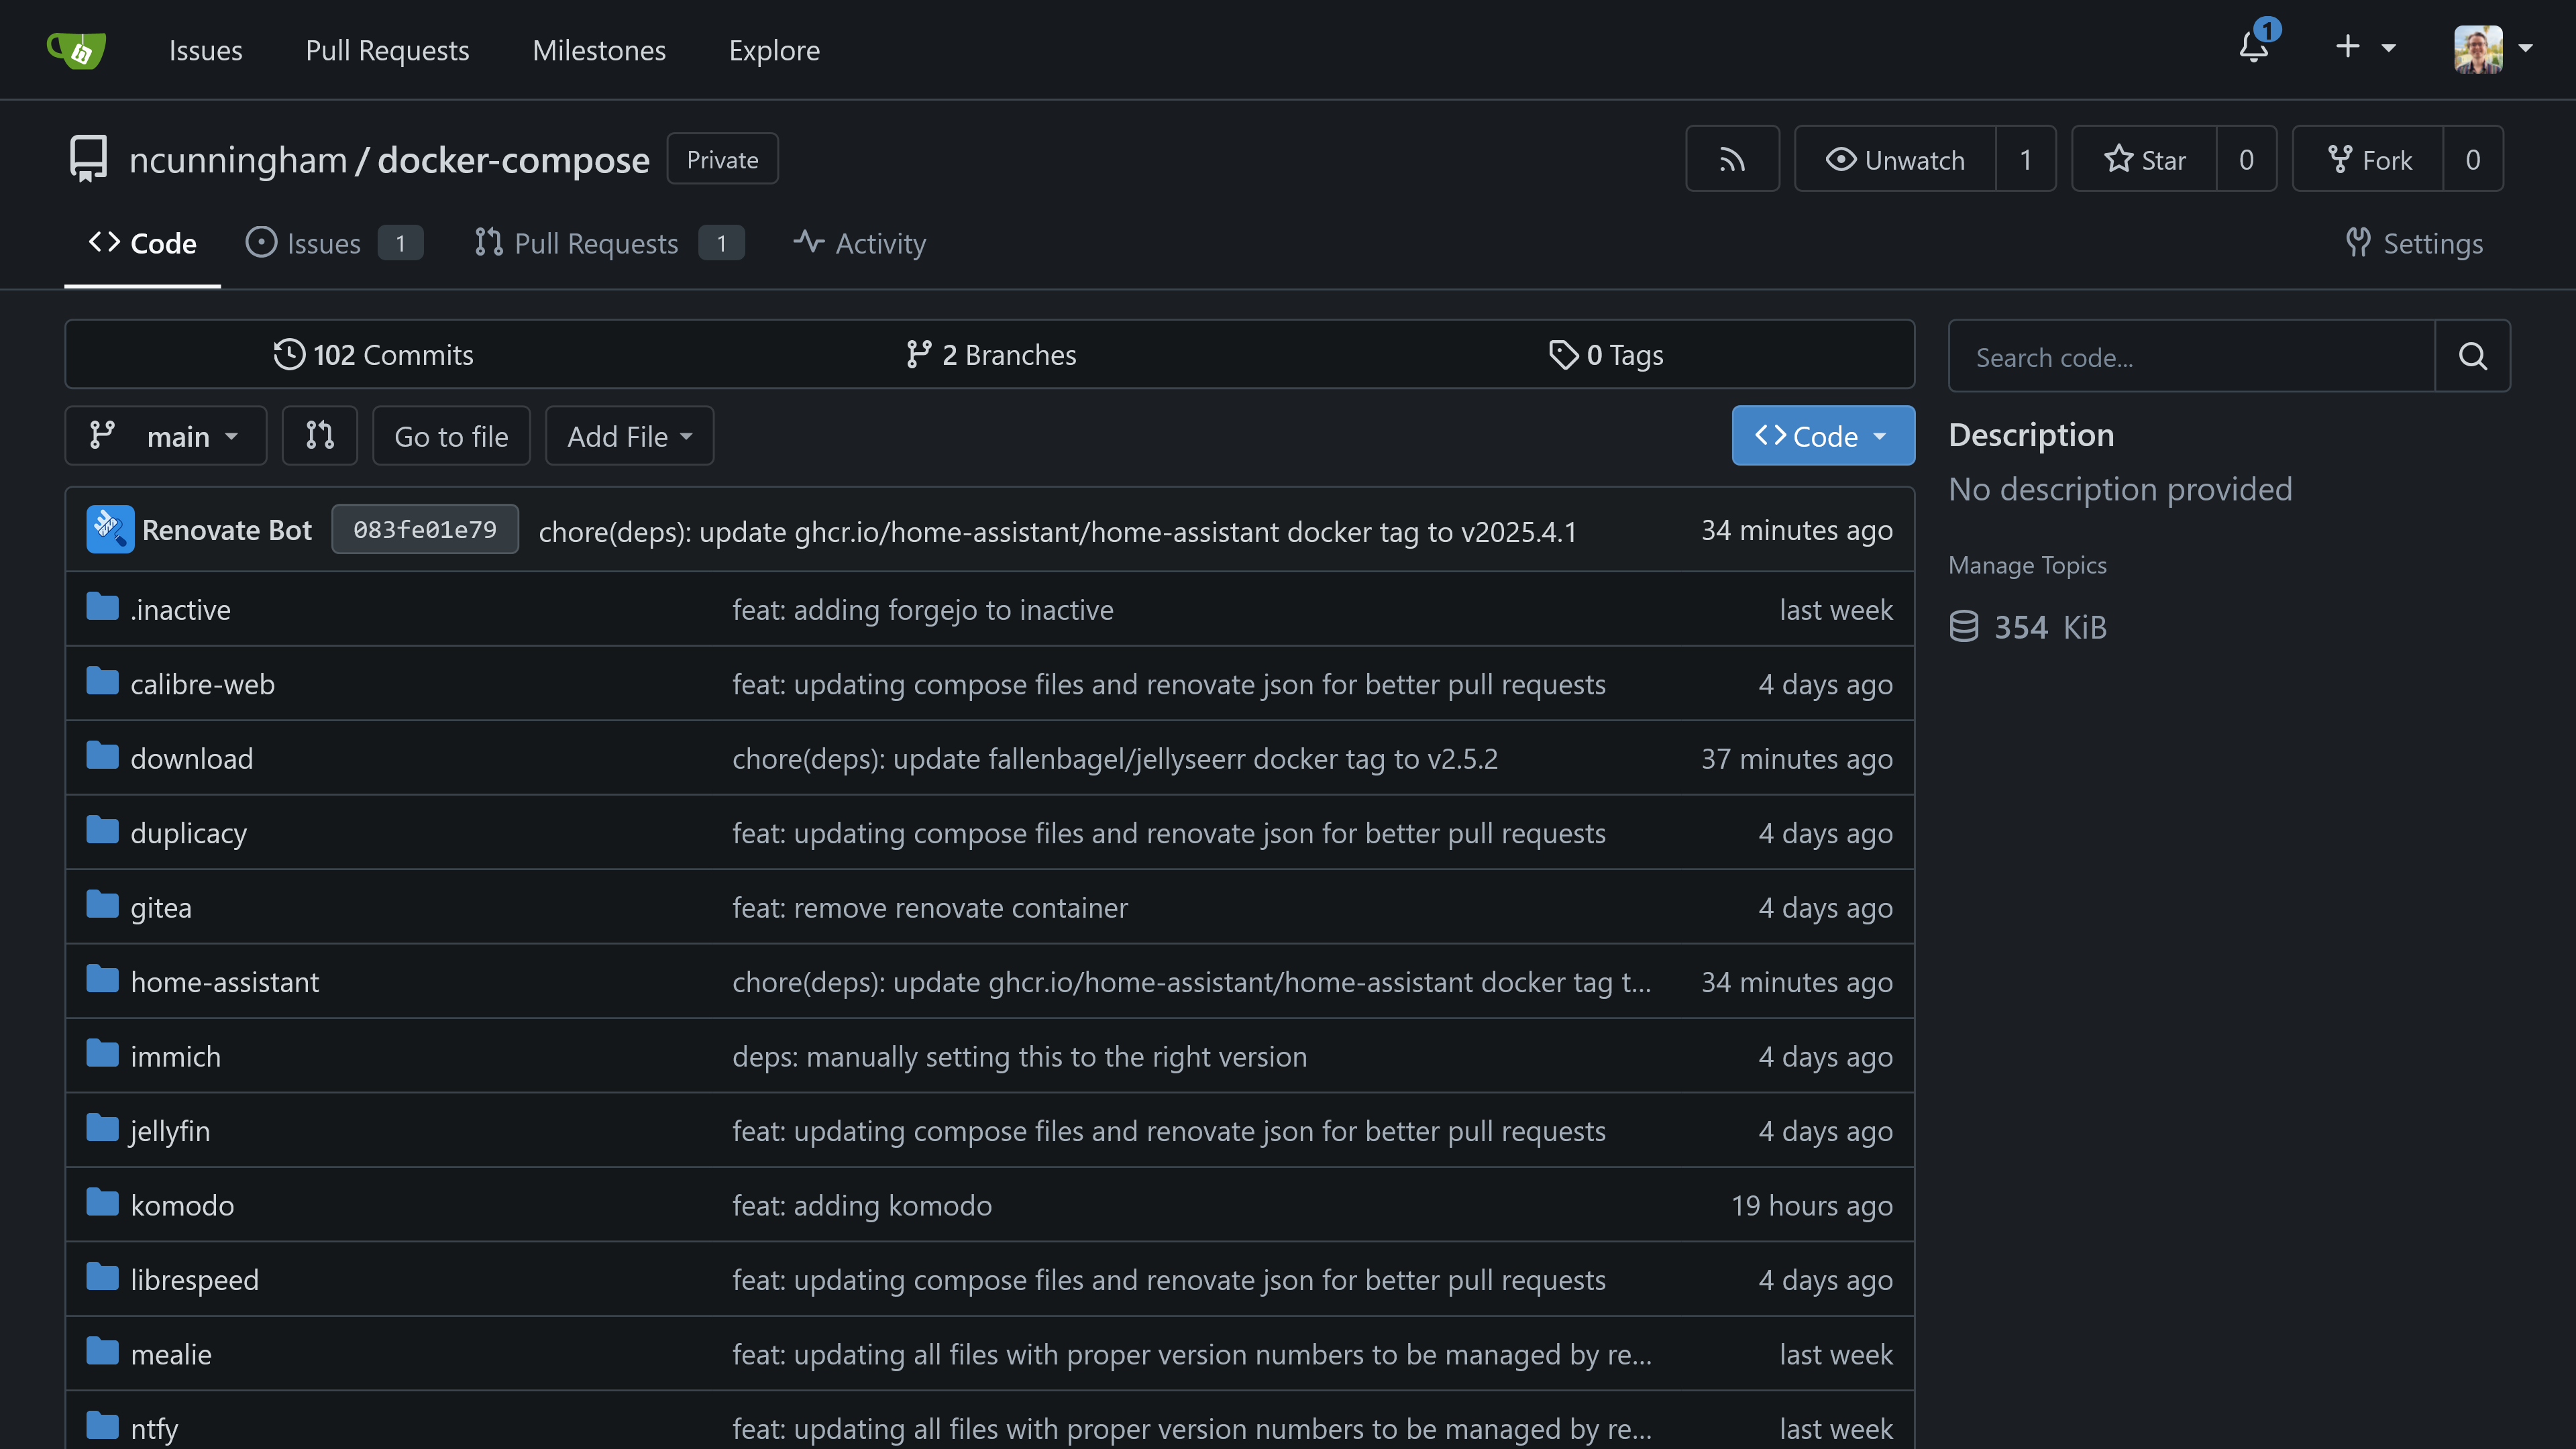Open the home-assistant folder
The image size is (2576, 1449).
[225, 982]
